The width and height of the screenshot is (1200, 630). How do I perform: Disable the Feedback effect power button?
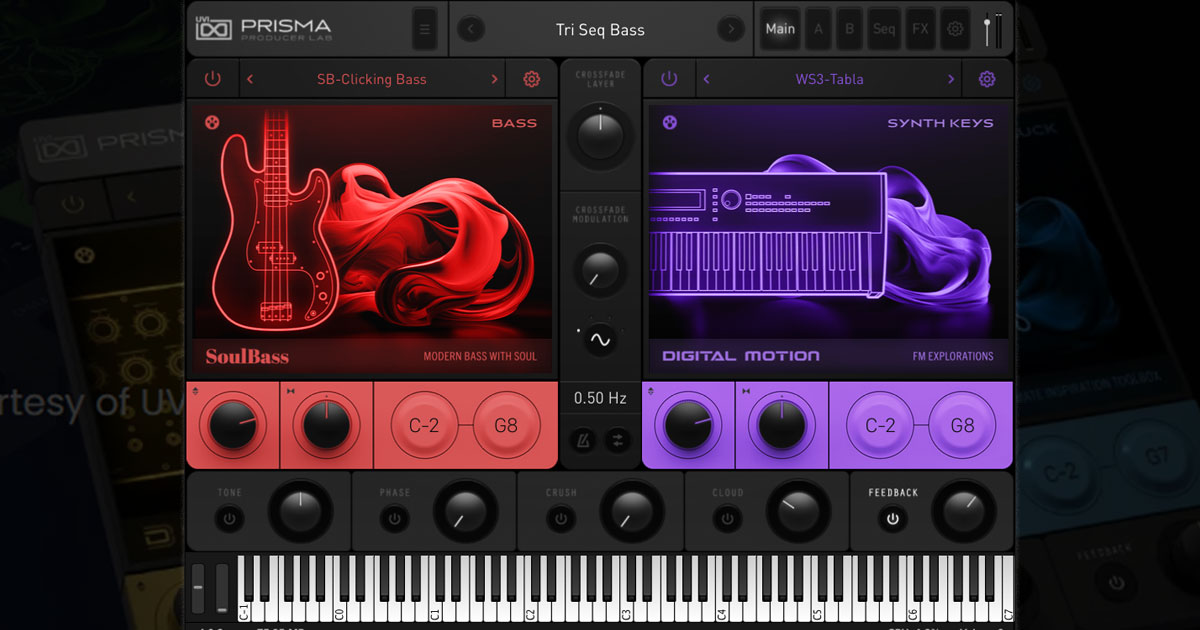coord(892,519)
